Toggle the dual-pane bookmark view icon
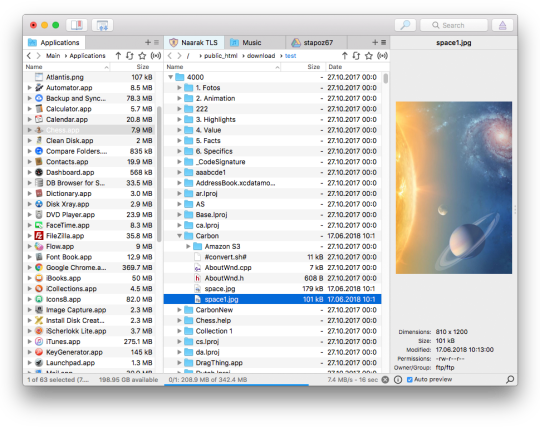540x427 pixels. [x=76, y=25]
